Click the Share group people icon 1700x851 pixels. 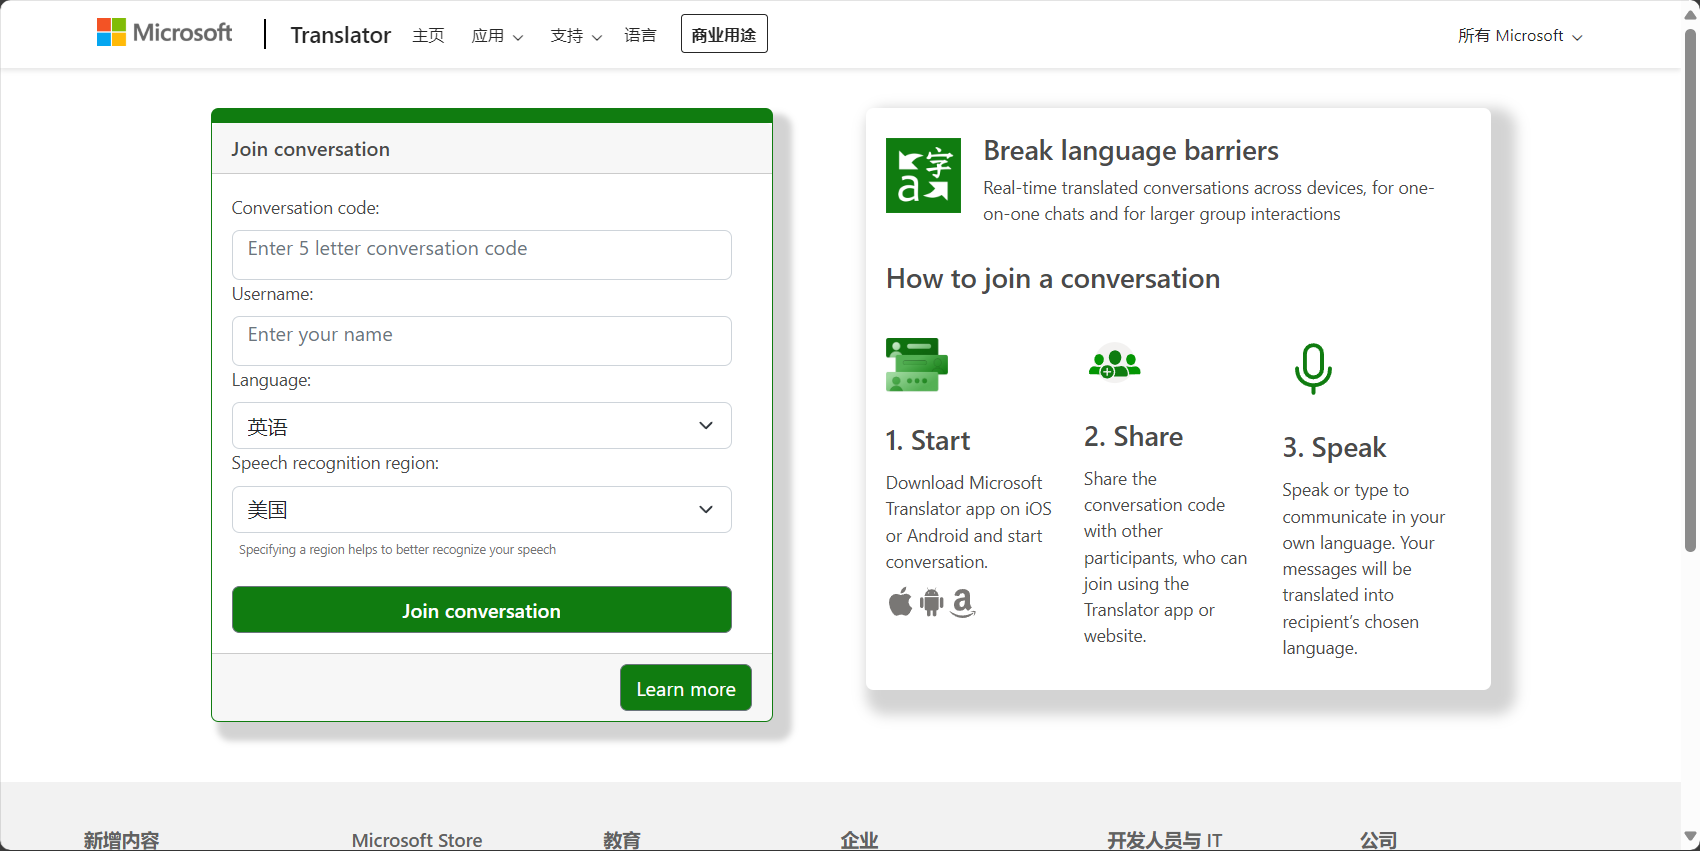1114,362
